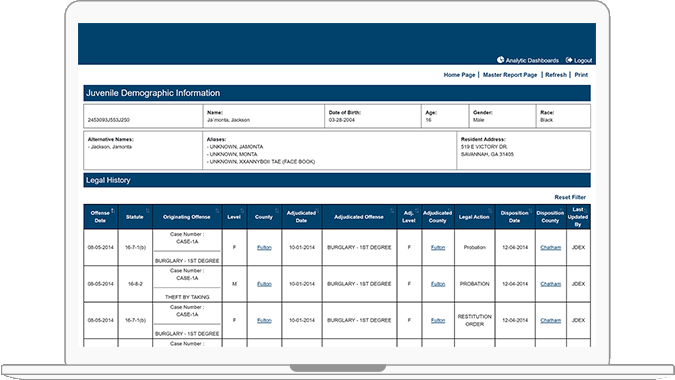This screenshot has height=380, width=675.
Task: Go to Home Page link
Action: pos(459,75)
